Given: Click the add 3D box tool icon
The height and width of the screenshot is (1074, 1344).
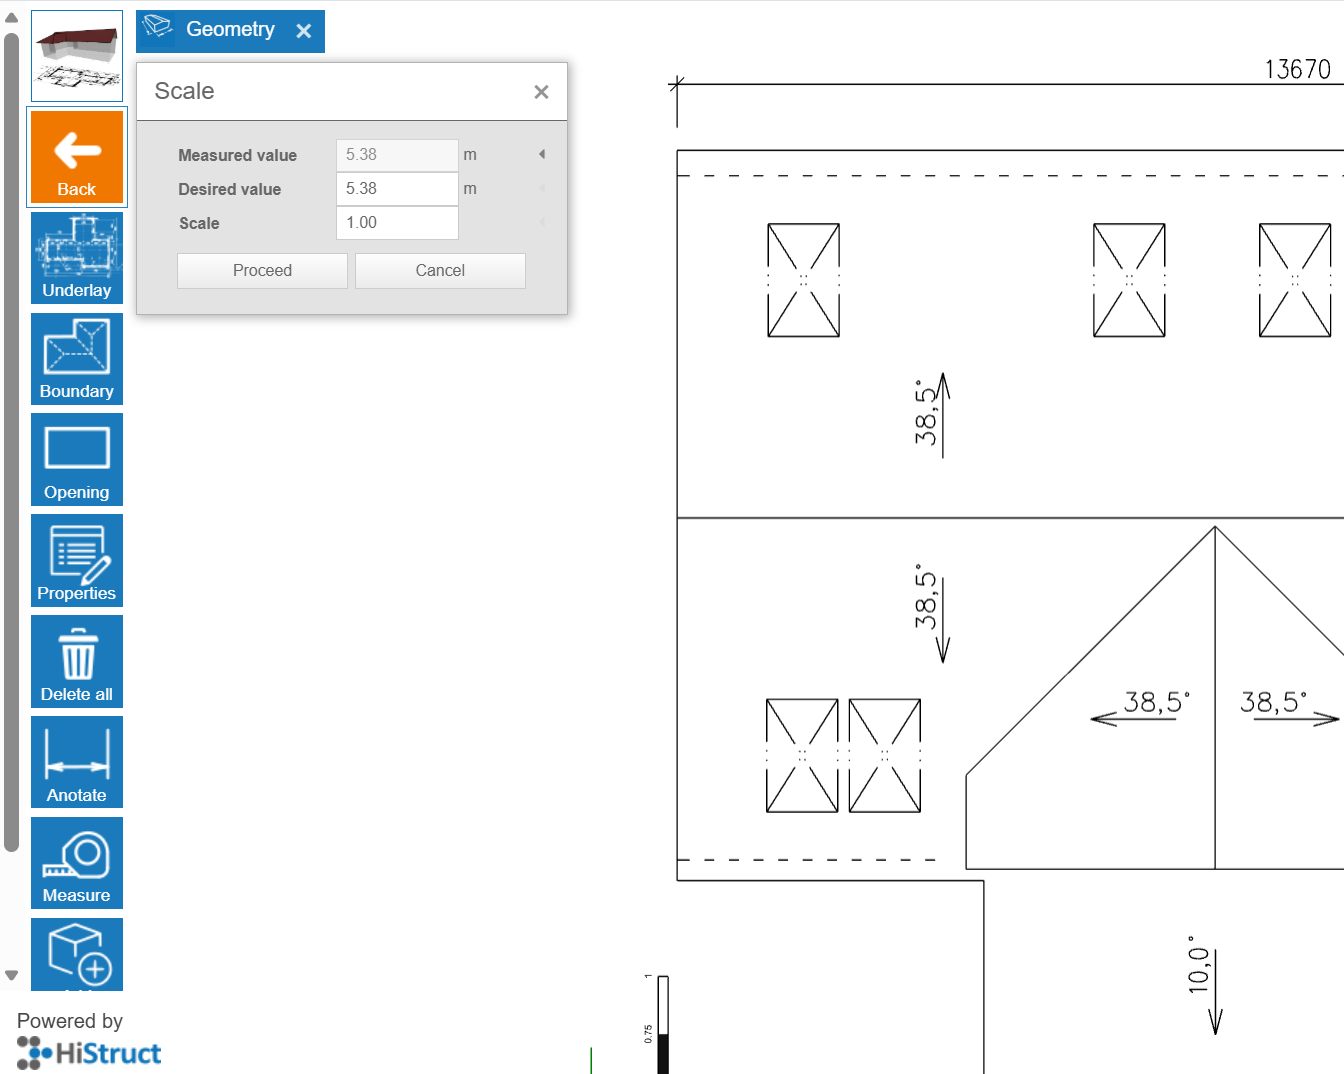Looking at the screenshot, I should (77, 954).
